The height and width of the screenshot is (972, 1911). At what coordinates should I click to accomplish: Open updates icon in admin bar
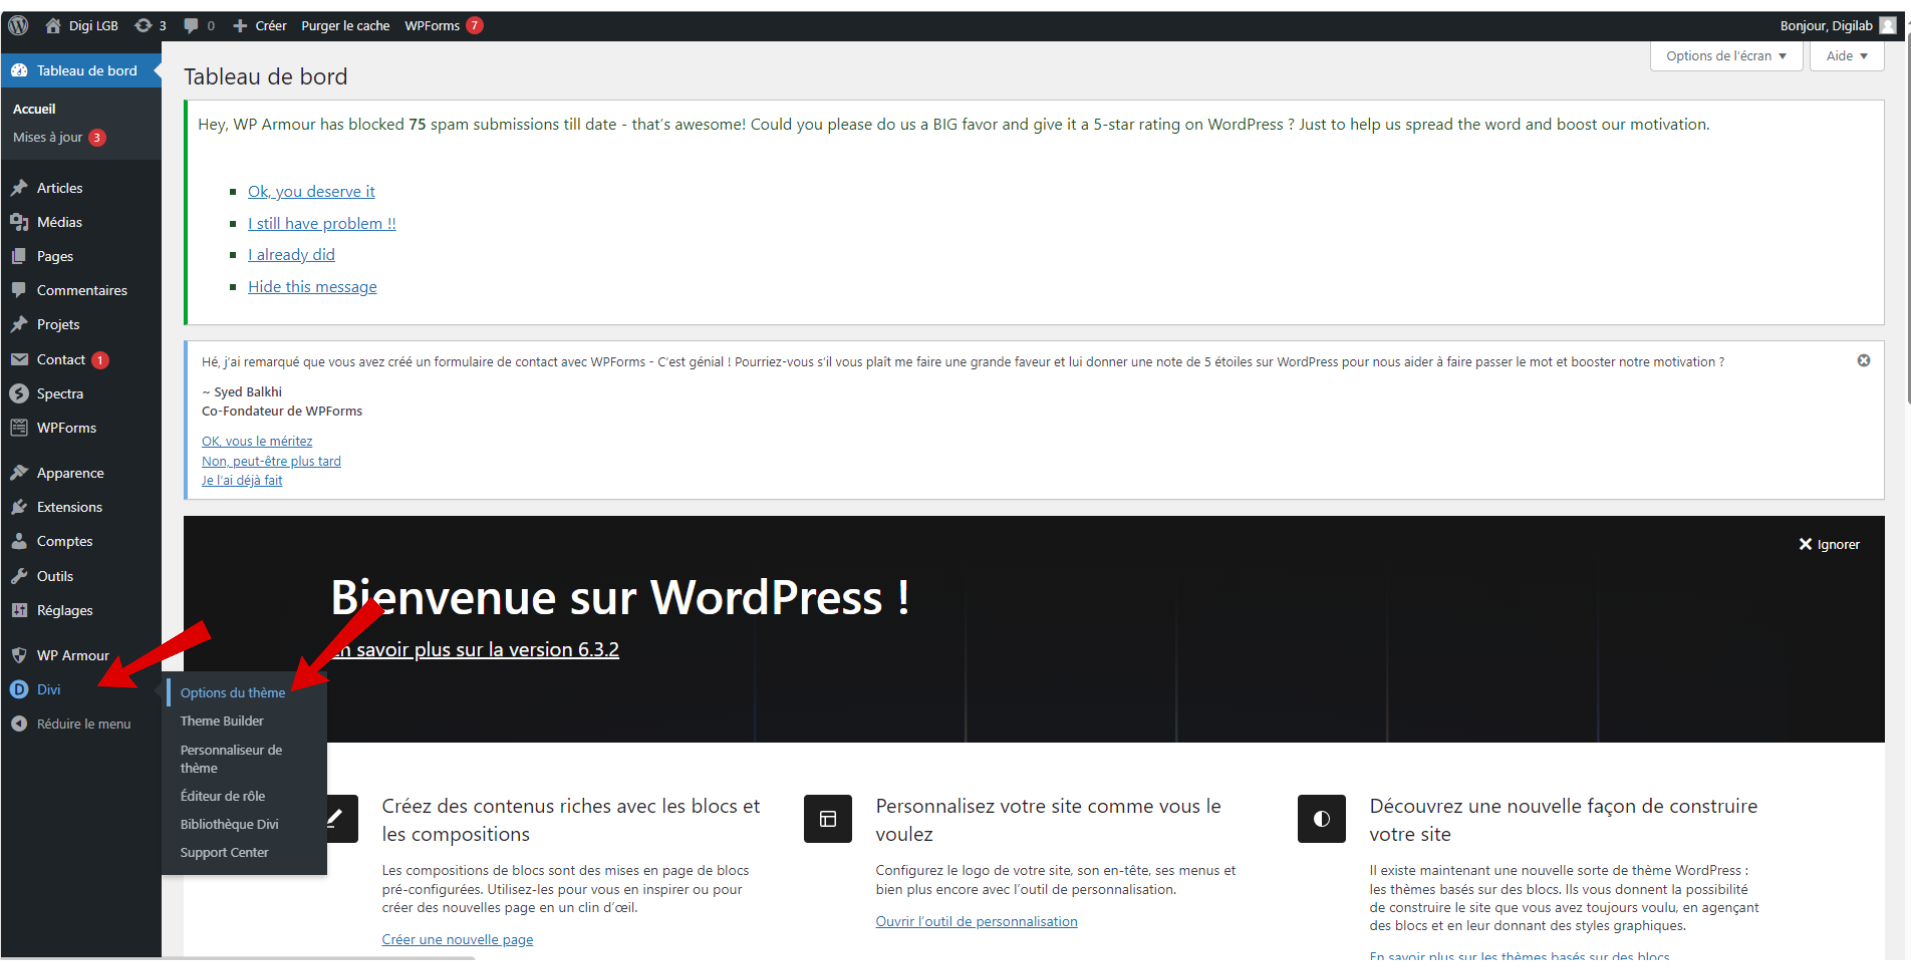coord(144,25)
